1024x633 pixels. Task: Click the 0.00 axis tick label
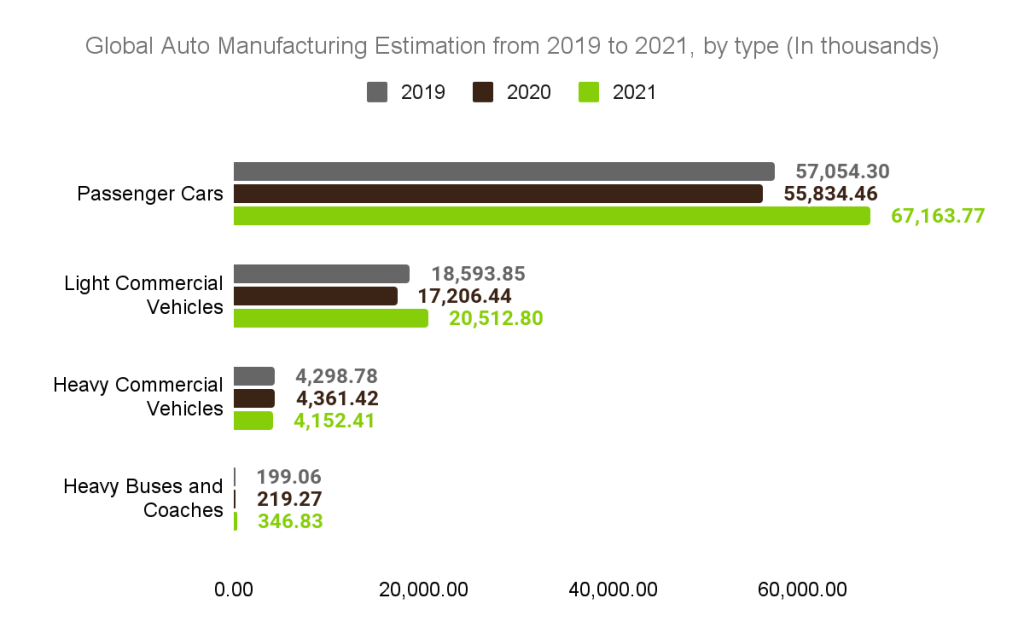pyautogui.click(x=234, y=589)
